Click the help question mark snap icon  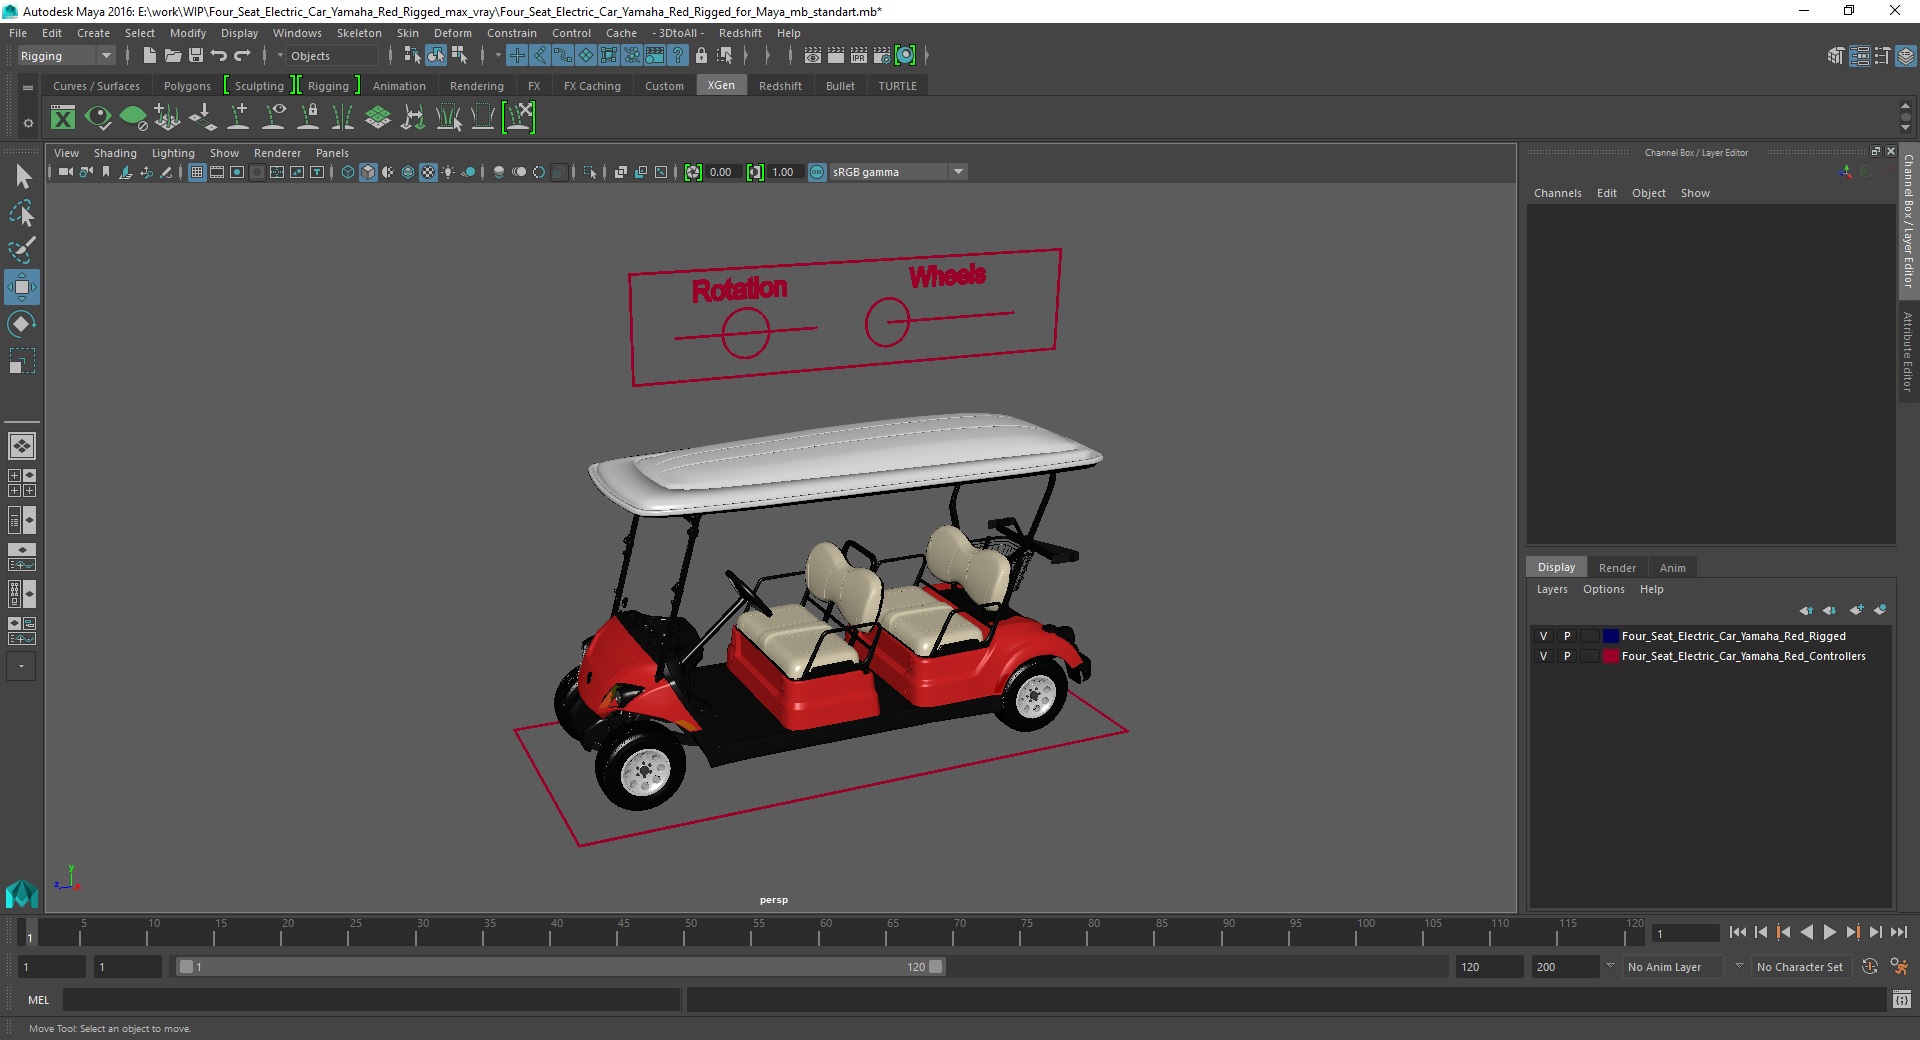(678, 56)
